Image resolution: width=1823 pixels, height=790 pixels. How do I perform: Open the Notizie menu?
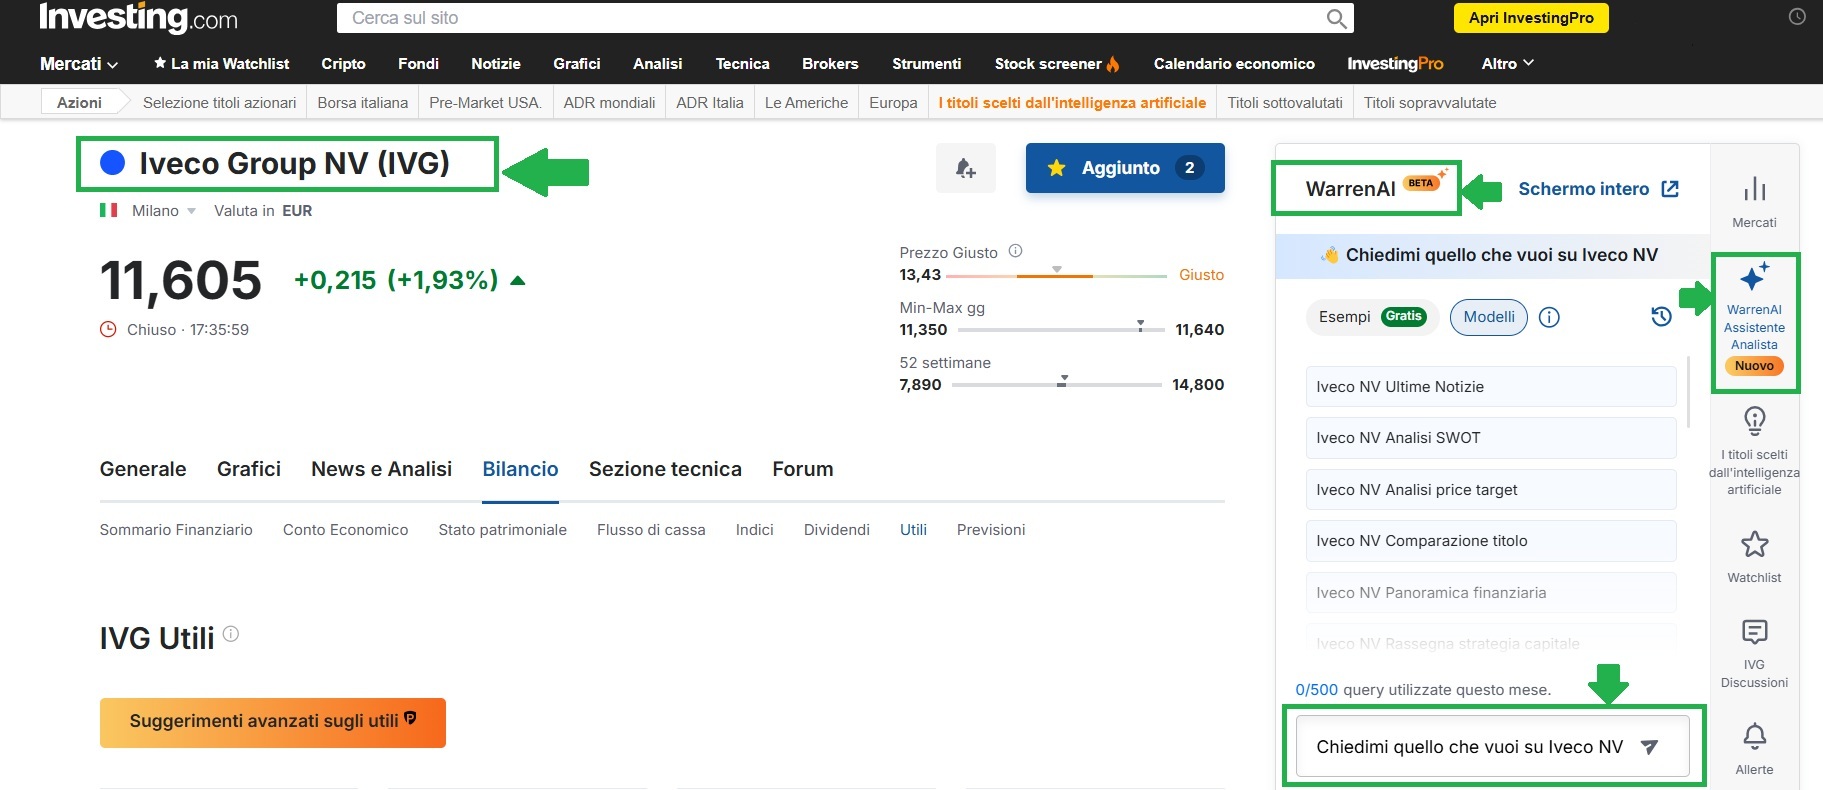pos(496,64)
